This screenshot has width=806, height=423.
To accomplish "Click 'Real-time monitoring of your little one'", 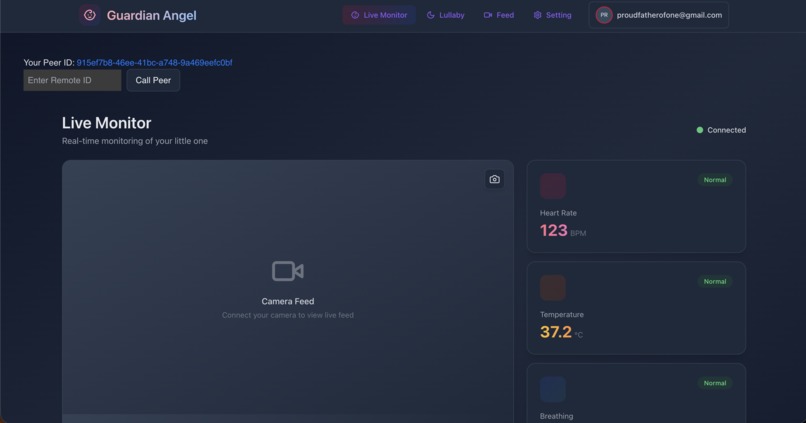I will (x=135, y=141).
